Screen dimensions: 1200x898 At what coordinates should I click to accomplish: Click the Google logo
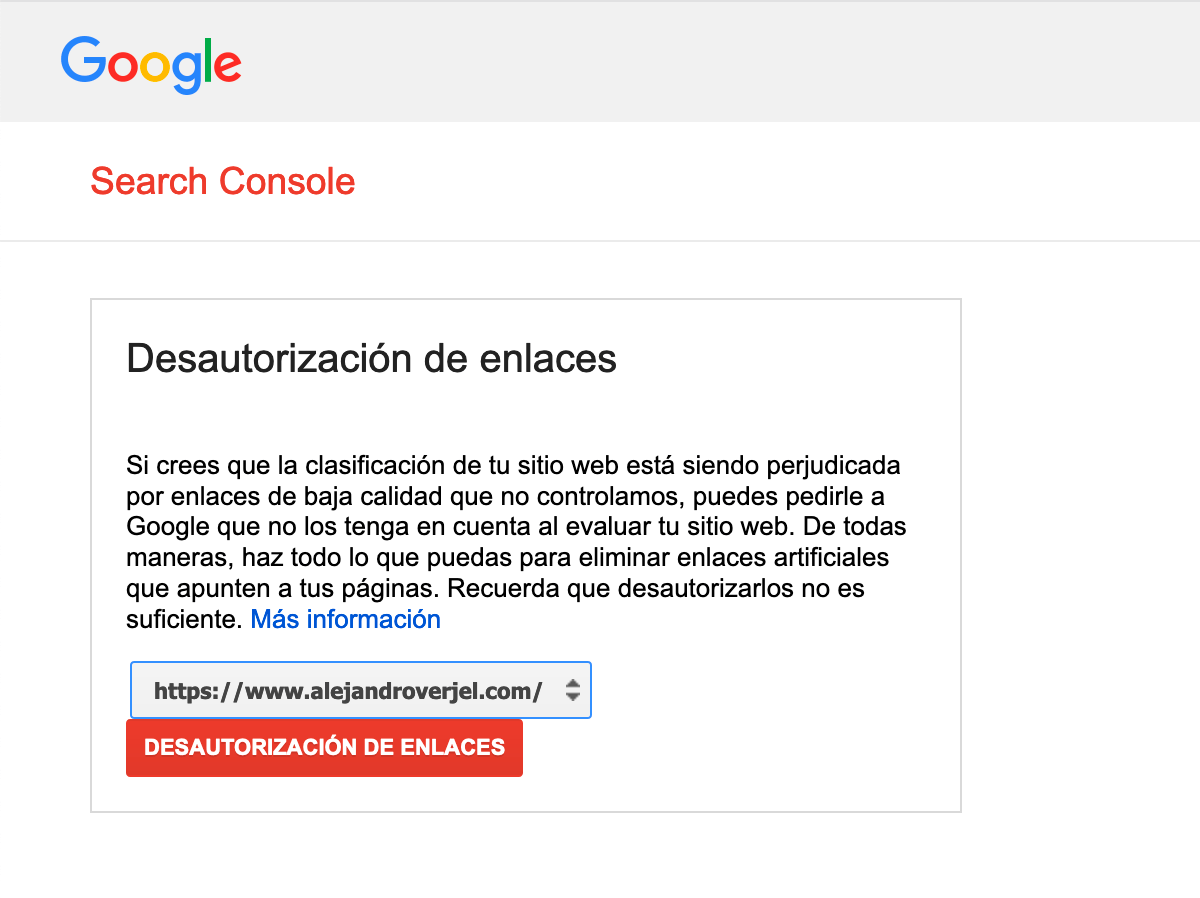click(x=151, y=64)
